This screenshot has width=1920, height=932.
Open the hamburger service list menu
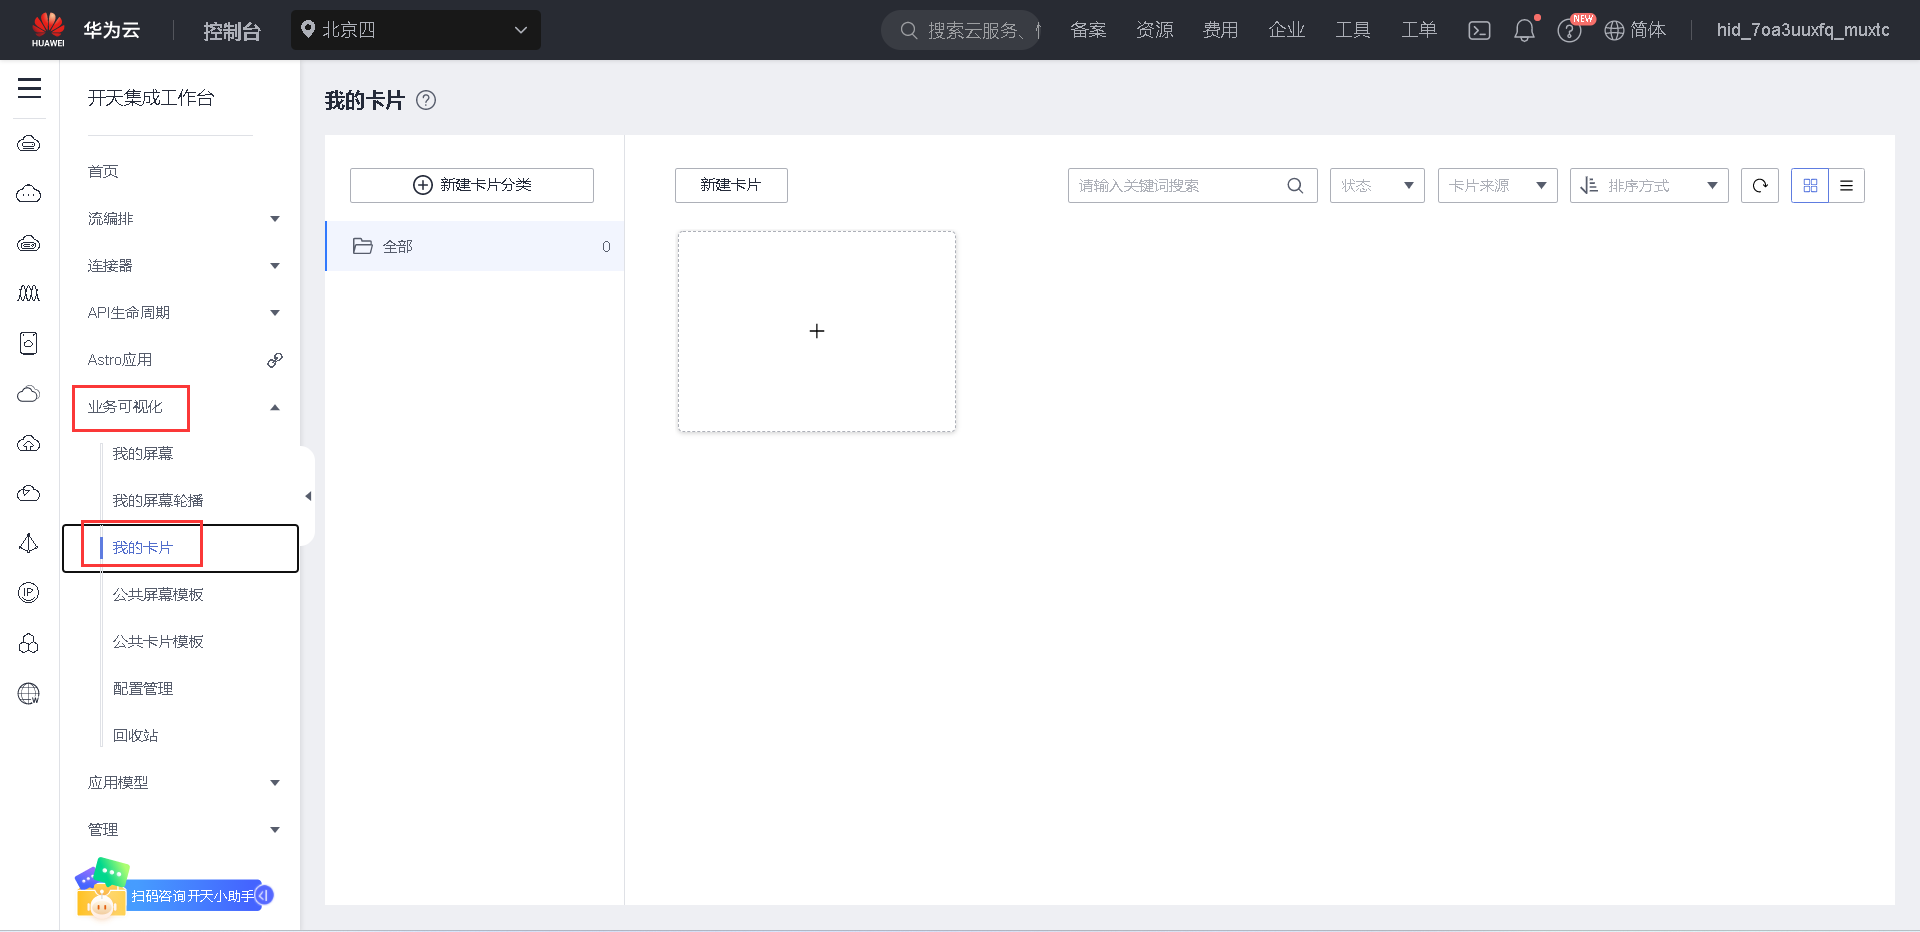click(30, 88)
